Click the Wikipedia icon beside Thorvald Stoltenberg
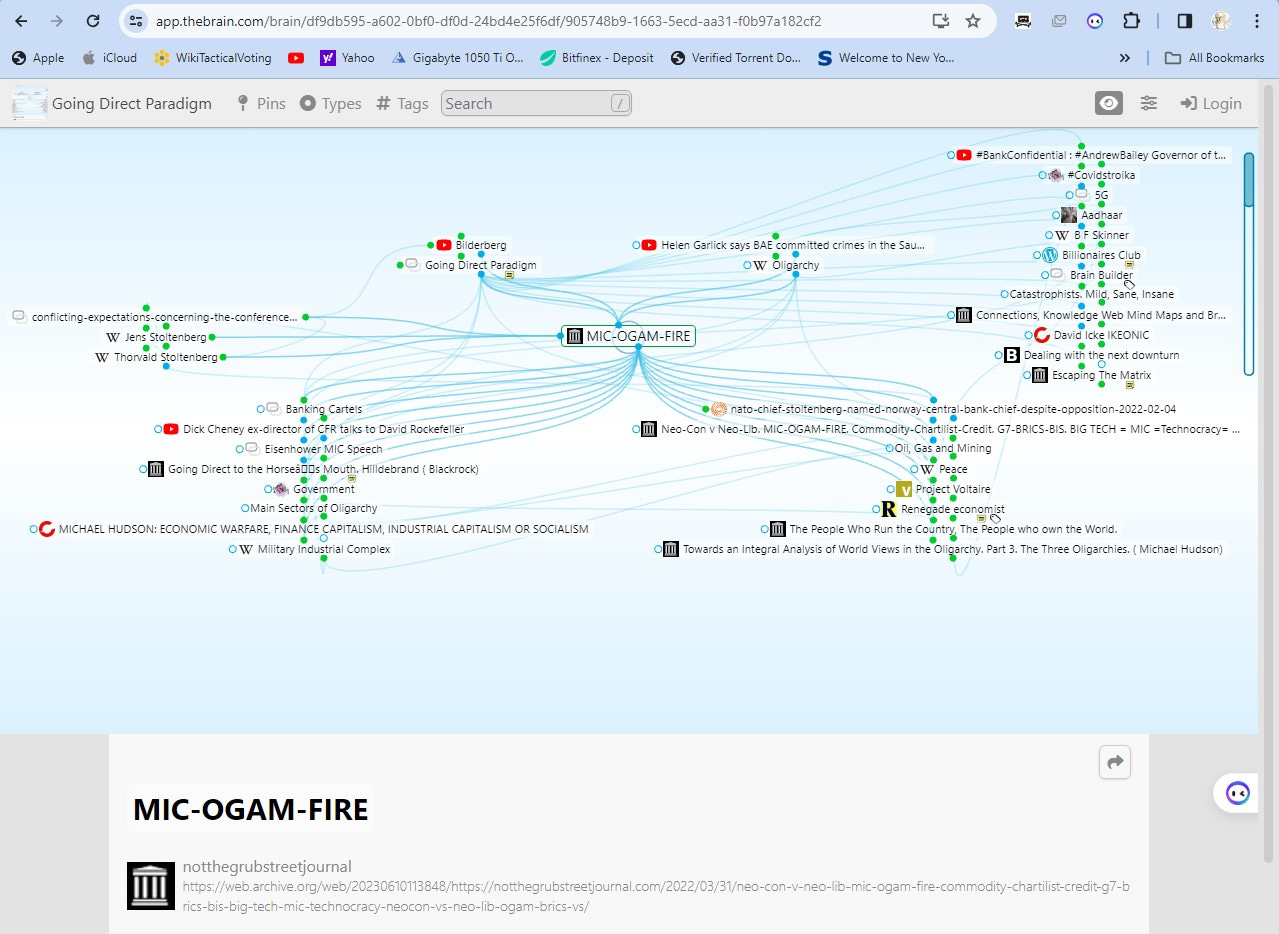The width and height of the screenshot is (1279, 934). click(101, 357)
